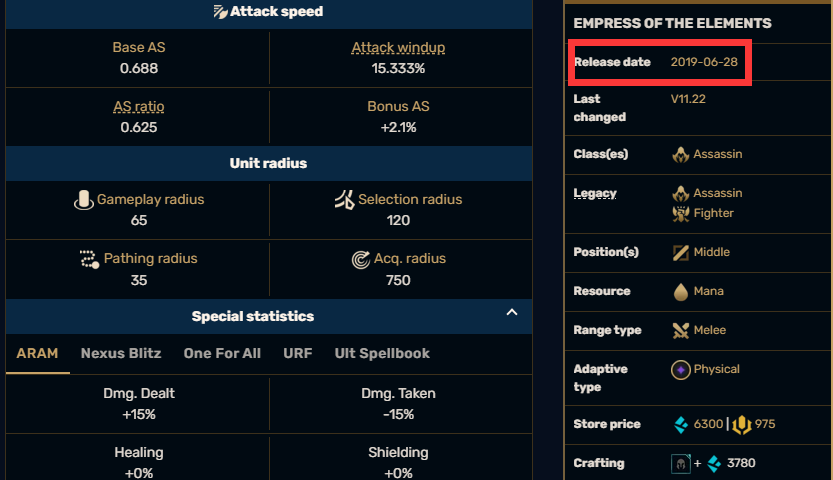Open the One For All tab
This screenshot has height=480, width=833.
click(222, 354)
